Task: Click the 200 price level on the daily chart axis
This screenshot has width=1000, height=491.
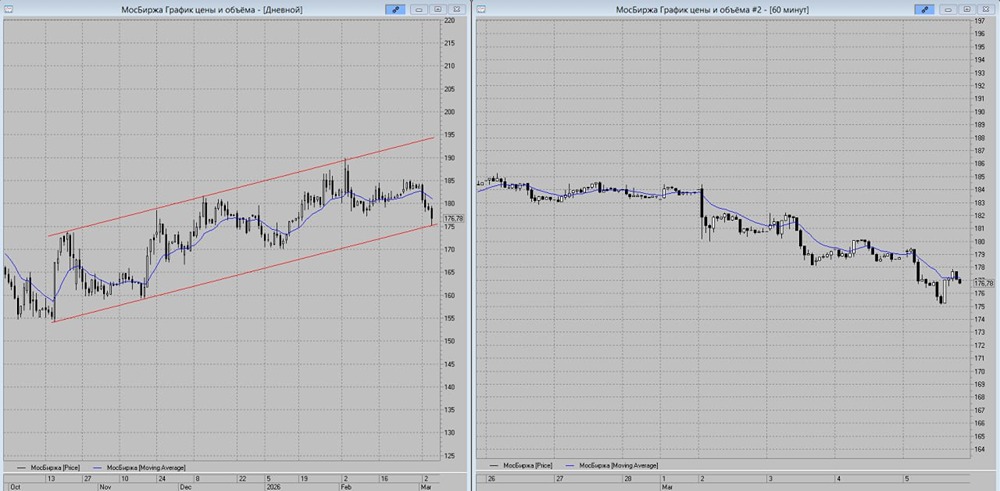Action: click(x=450, y=112)
